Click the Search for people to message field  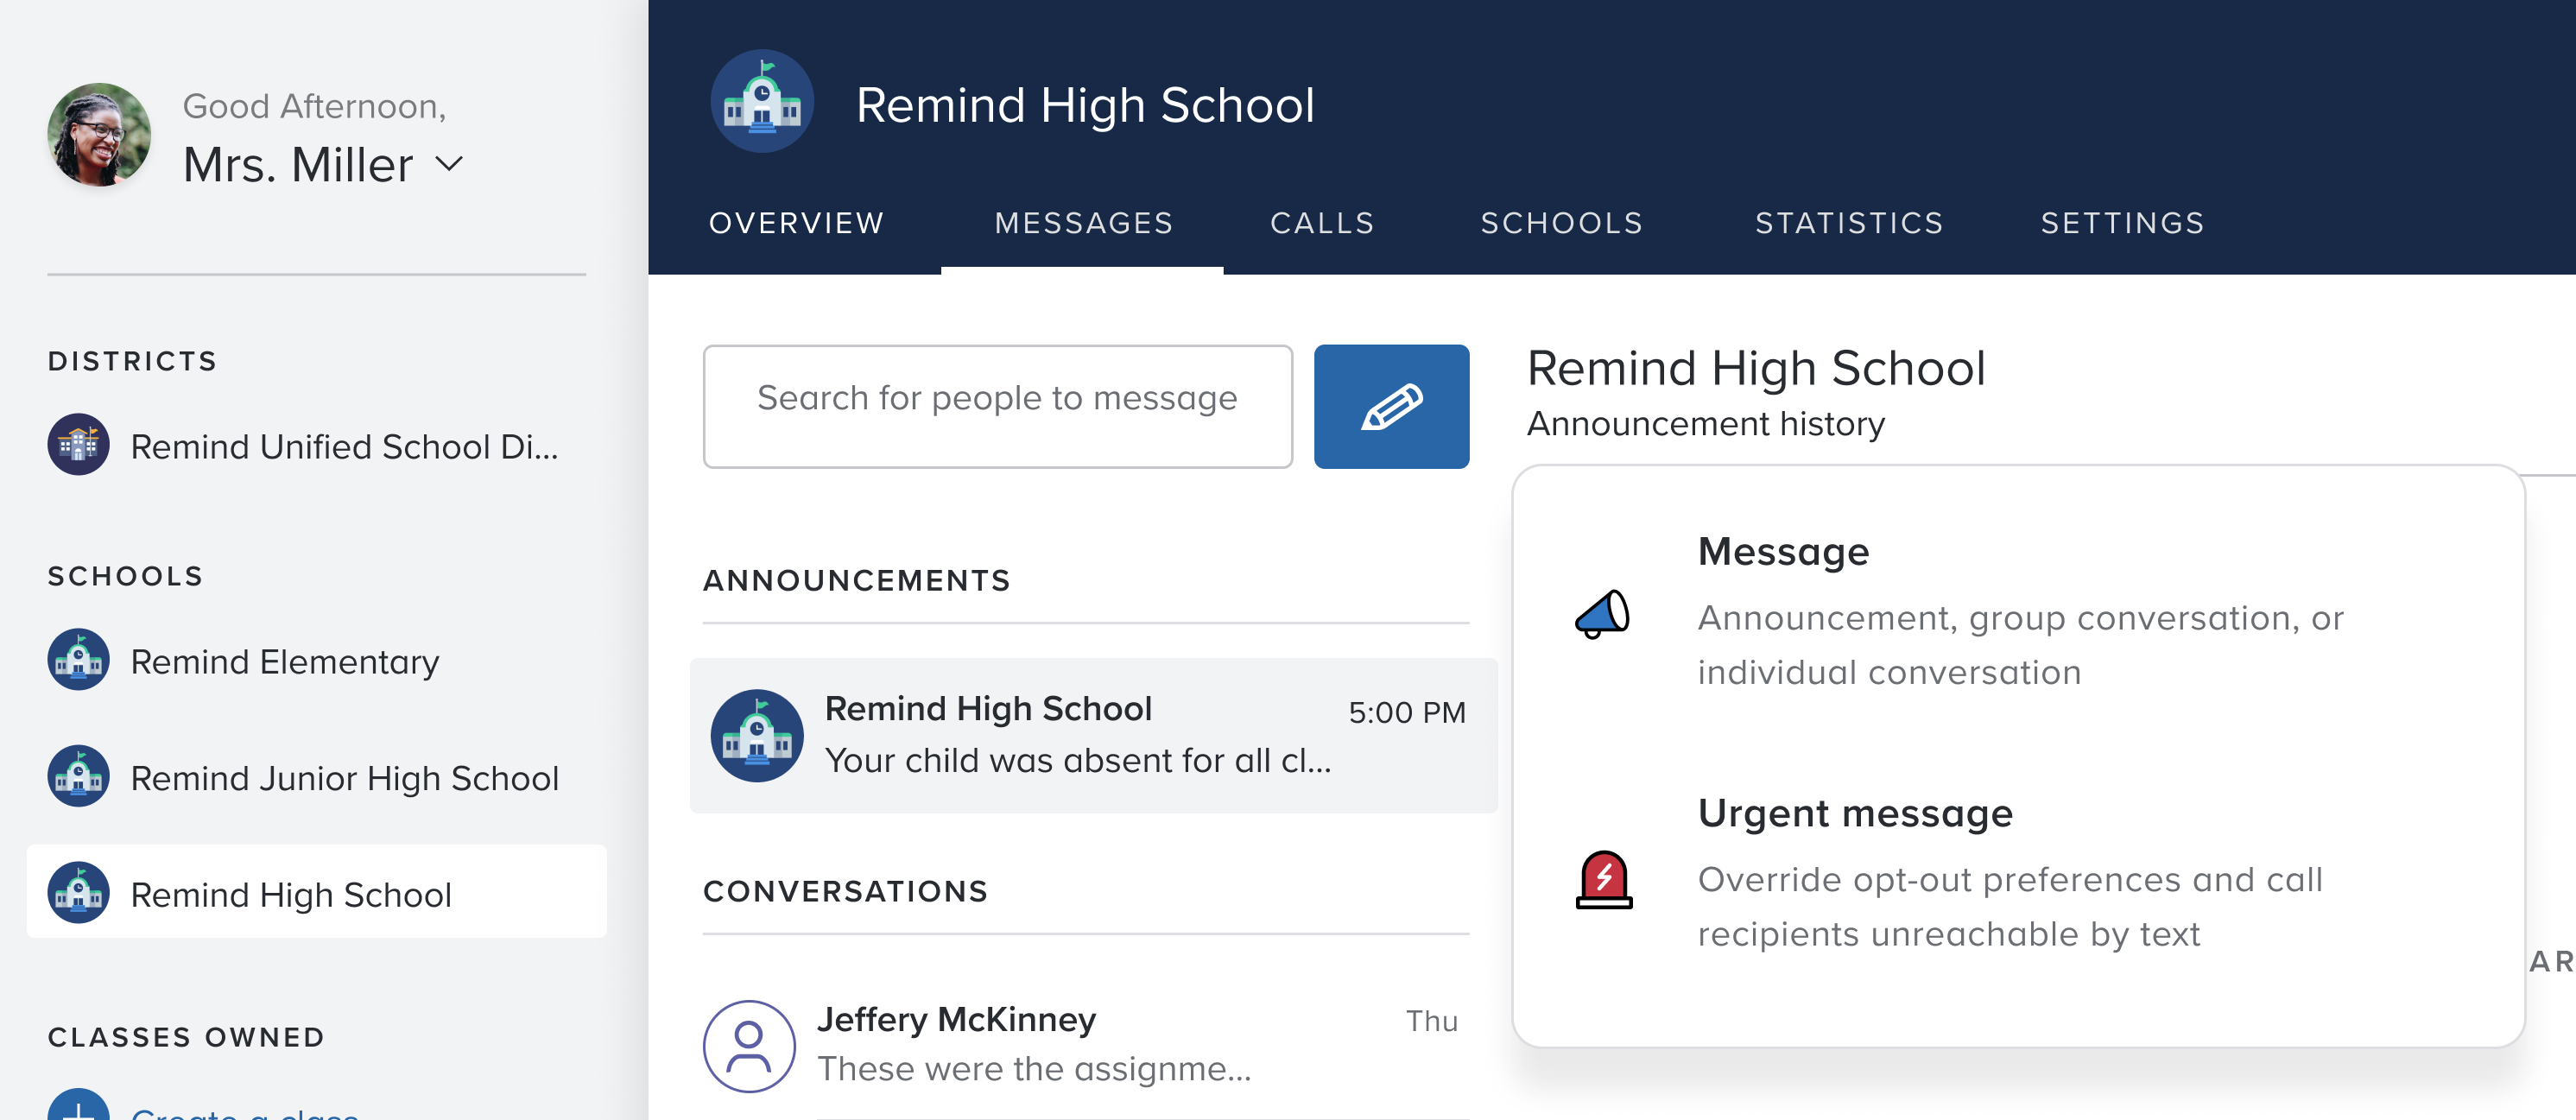pos(998,407)
